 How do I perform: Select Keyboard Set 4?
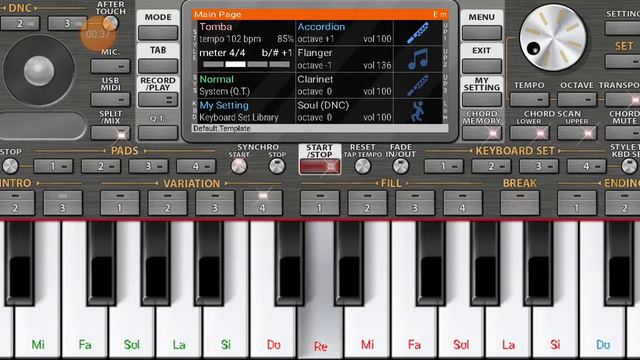pyautogui.click(x=587, y=166)
